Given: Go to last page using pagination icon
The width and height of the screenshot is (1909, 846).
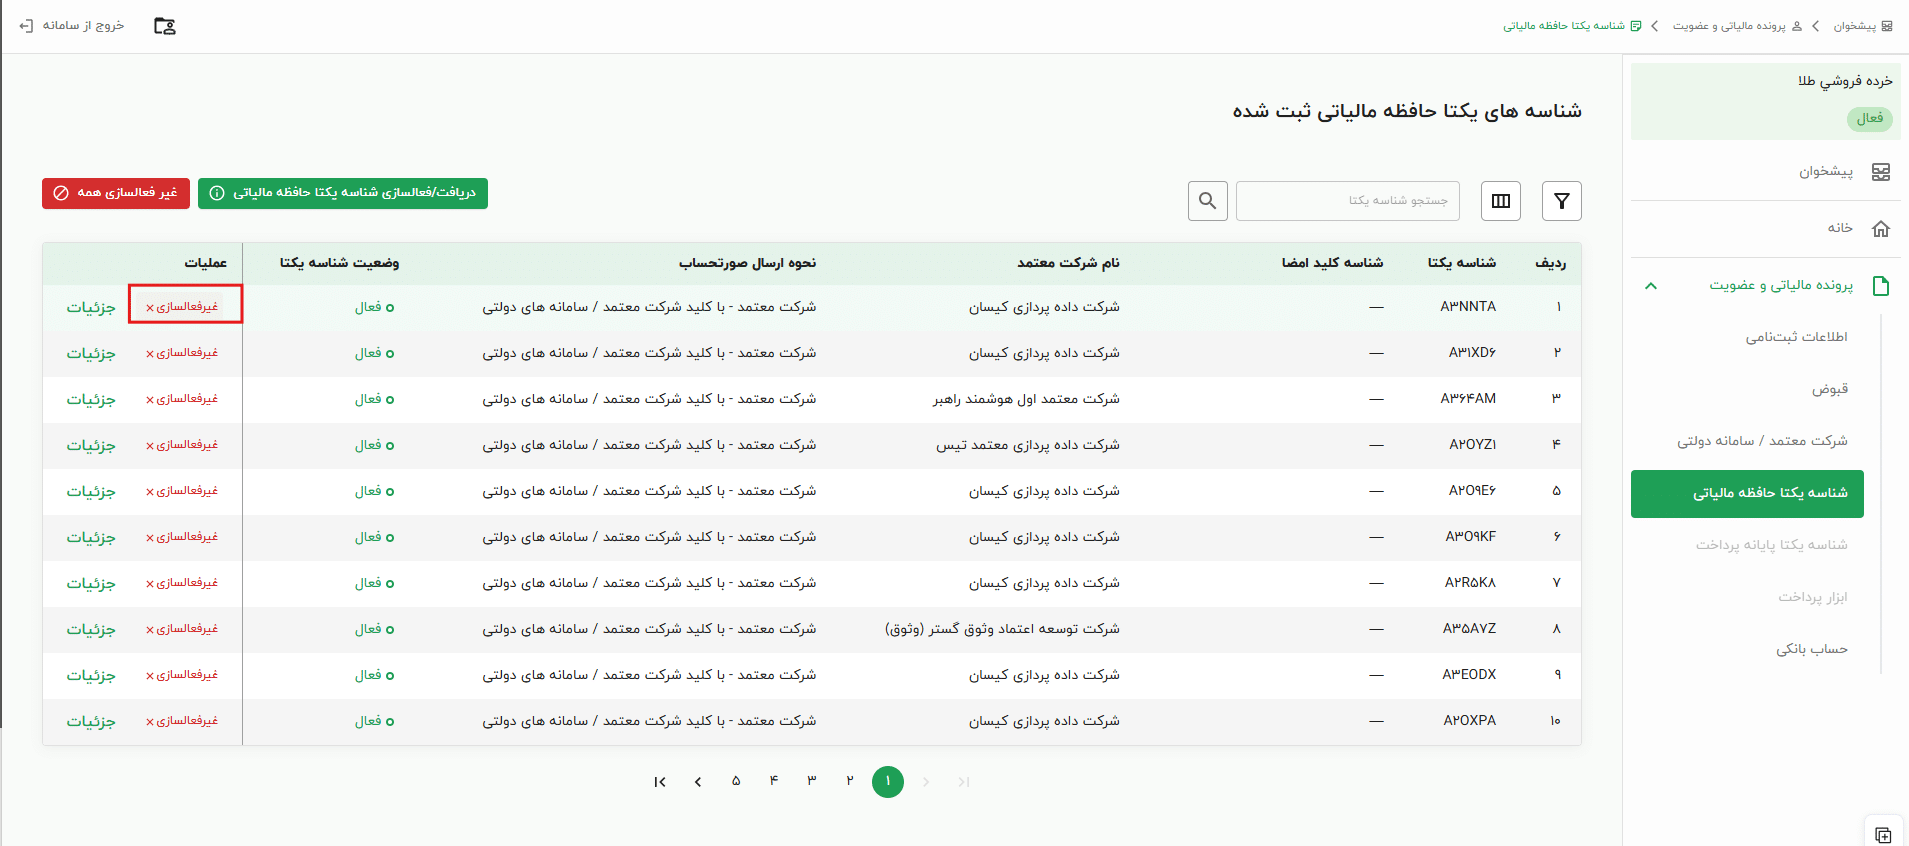Looking at the screenshot, I should point(660,782).
